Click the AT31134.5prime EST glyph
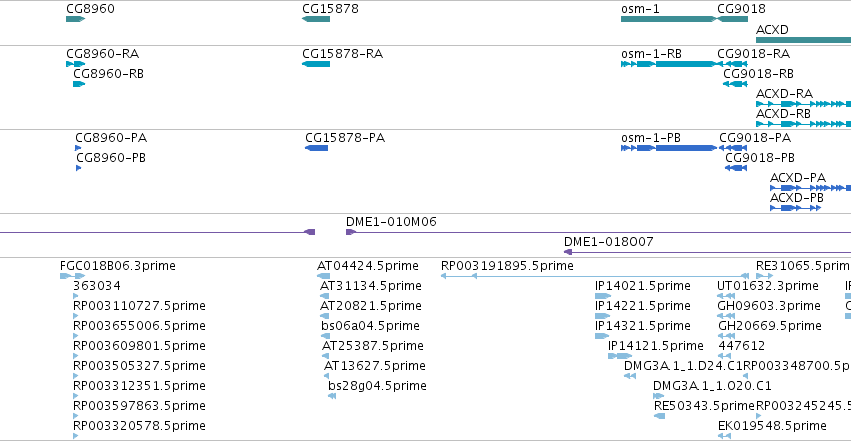The height and width of the screenshot is (441, 851). (x=325, y=296)
